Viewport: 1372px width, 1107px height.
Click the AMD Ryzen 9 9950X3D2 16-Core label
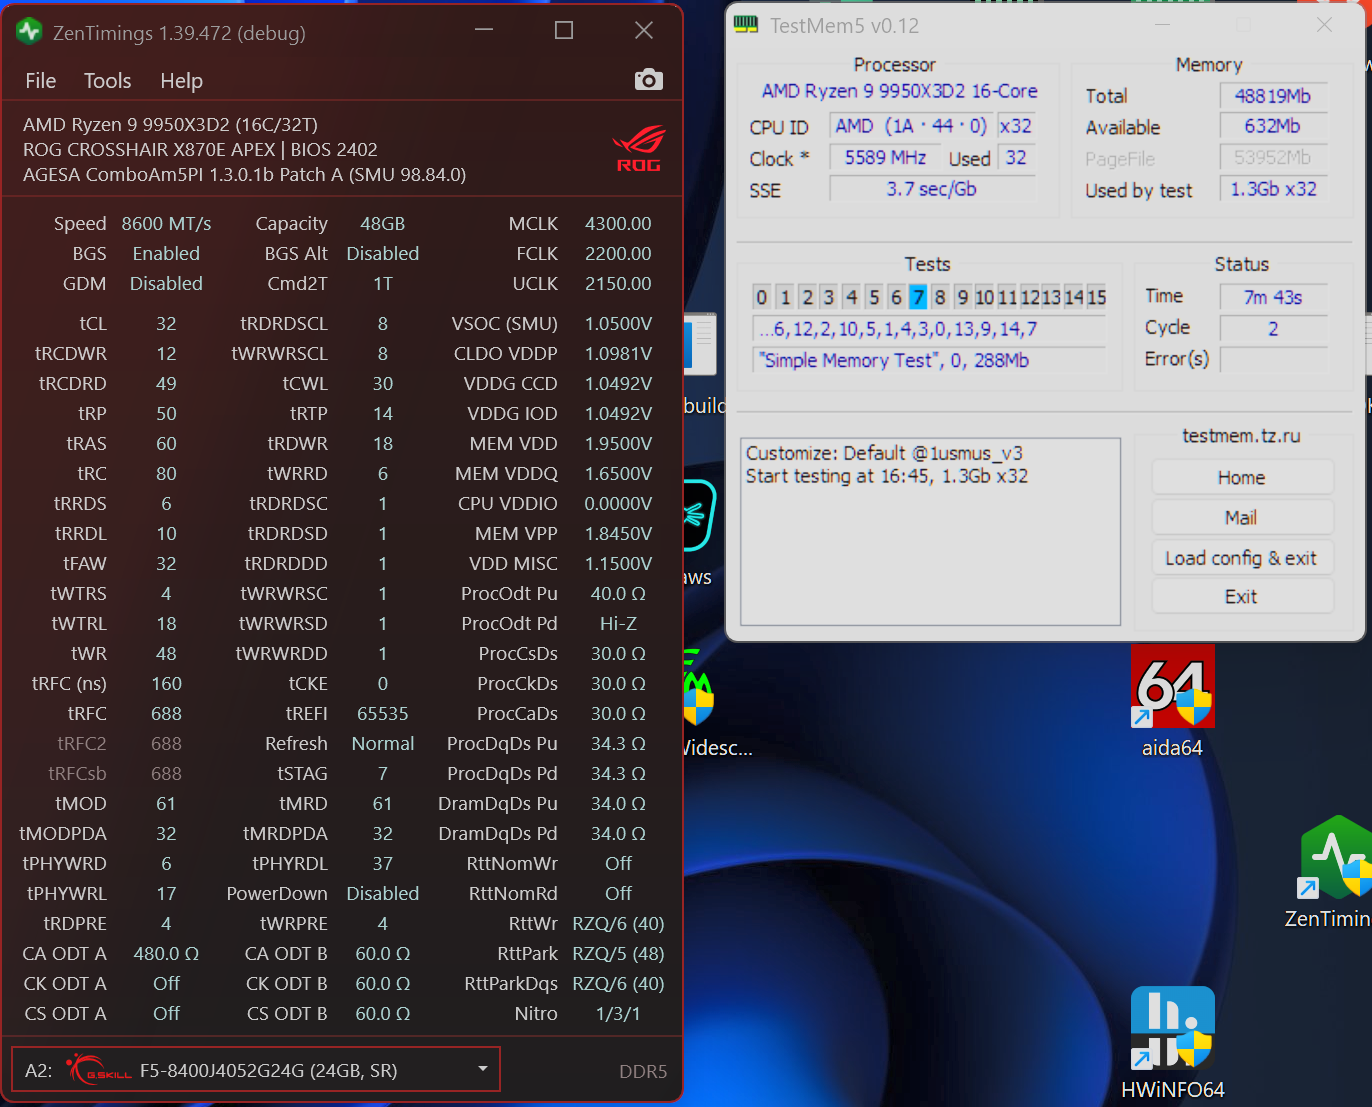pos(899,91)
